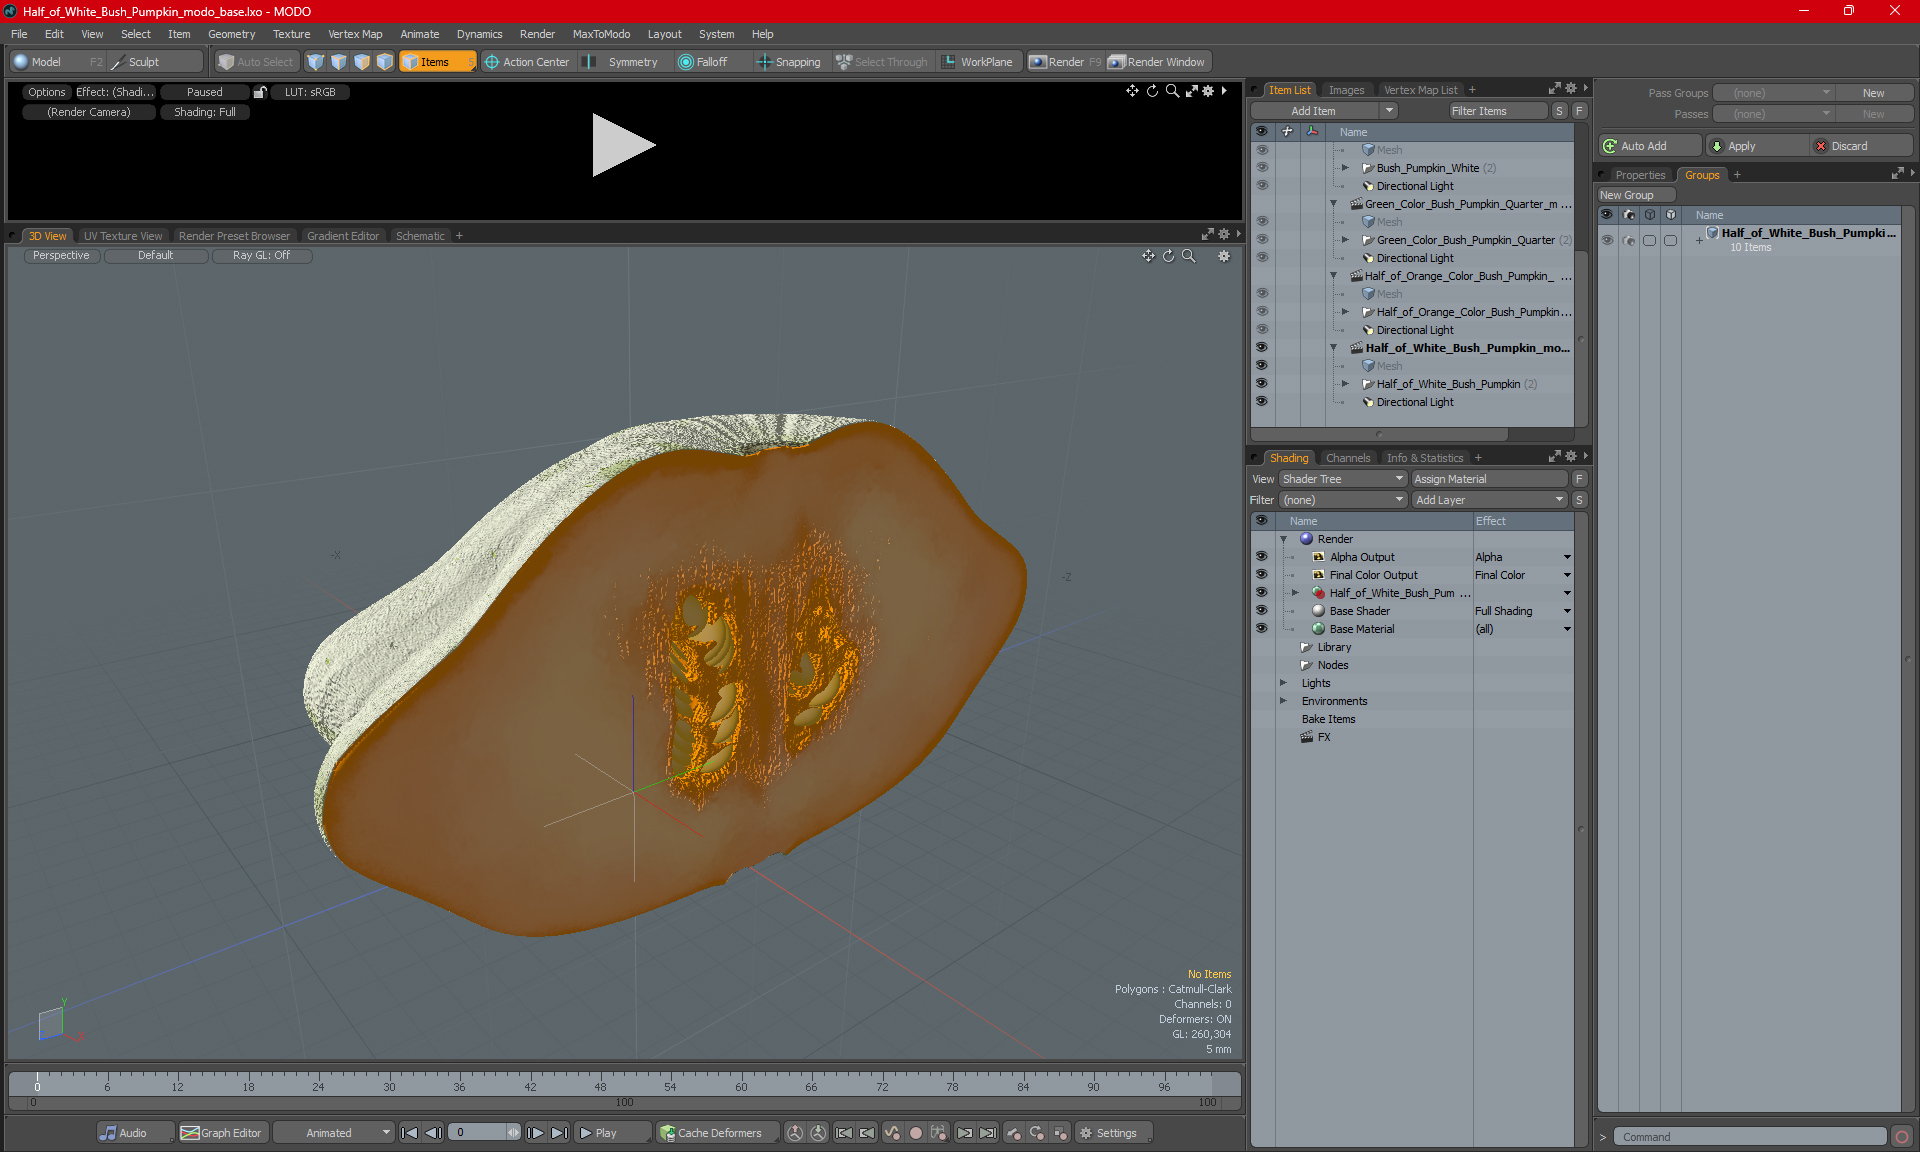
Task: Select Edges mode cube icon
Action: coord(339,62)
